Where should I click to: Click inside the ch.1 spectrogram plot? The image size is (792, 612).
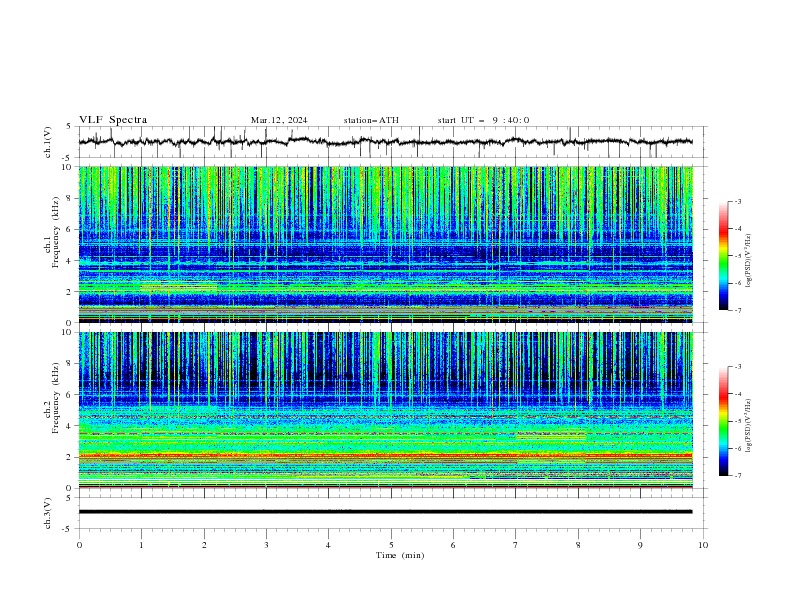pyautogui.click(x=385, y=244)
